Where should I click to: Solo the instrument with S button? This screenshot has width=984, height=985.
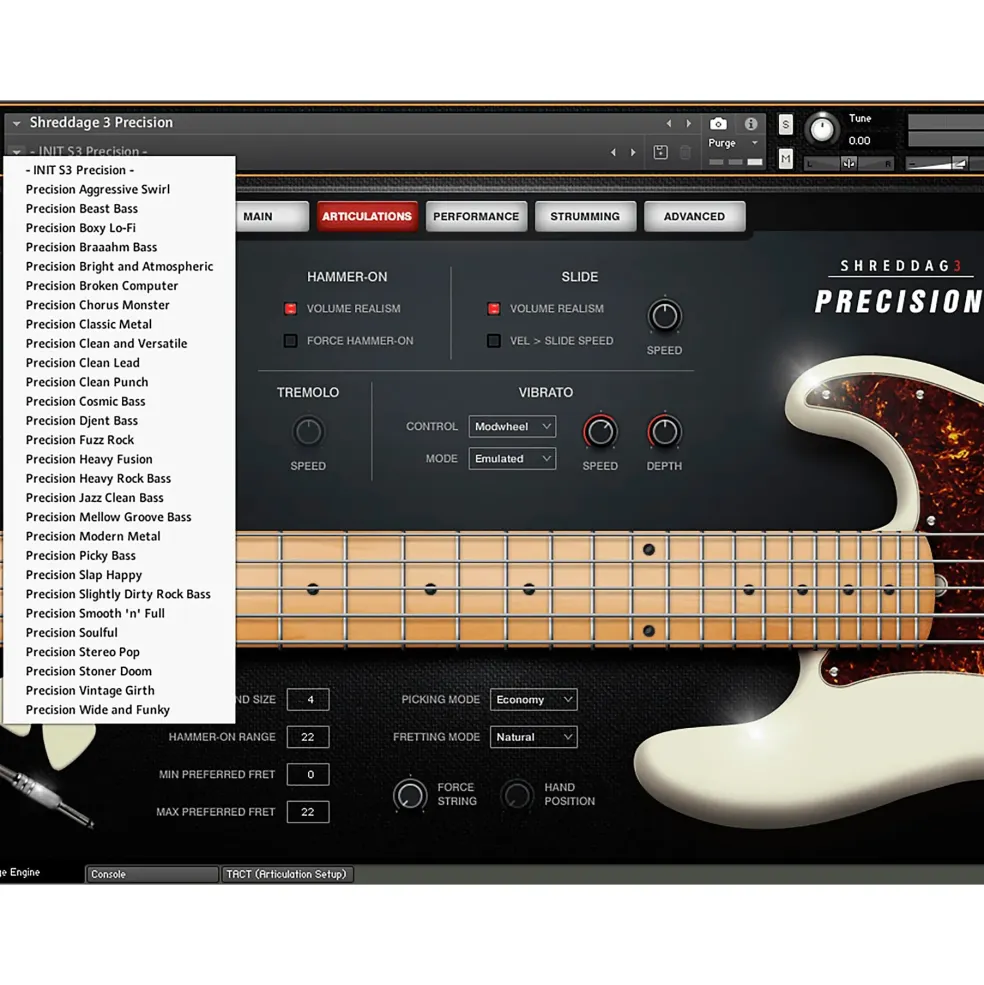coord(785,124)
